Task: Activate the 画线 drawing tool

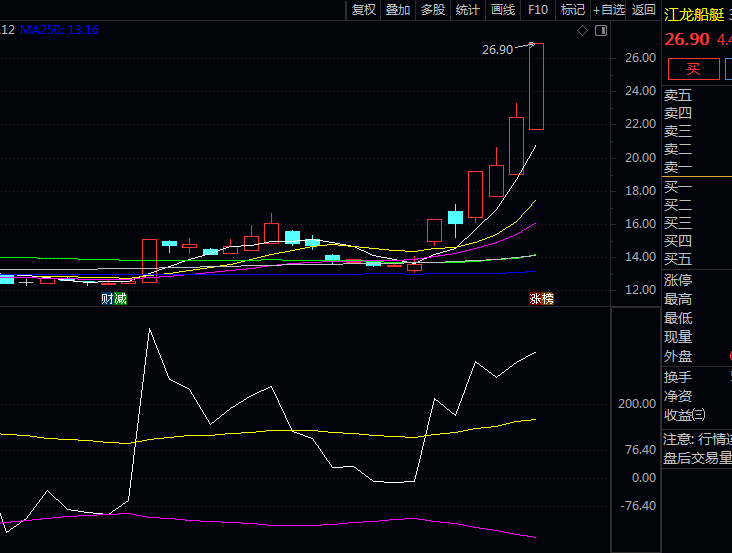Action: click(502, 10)
